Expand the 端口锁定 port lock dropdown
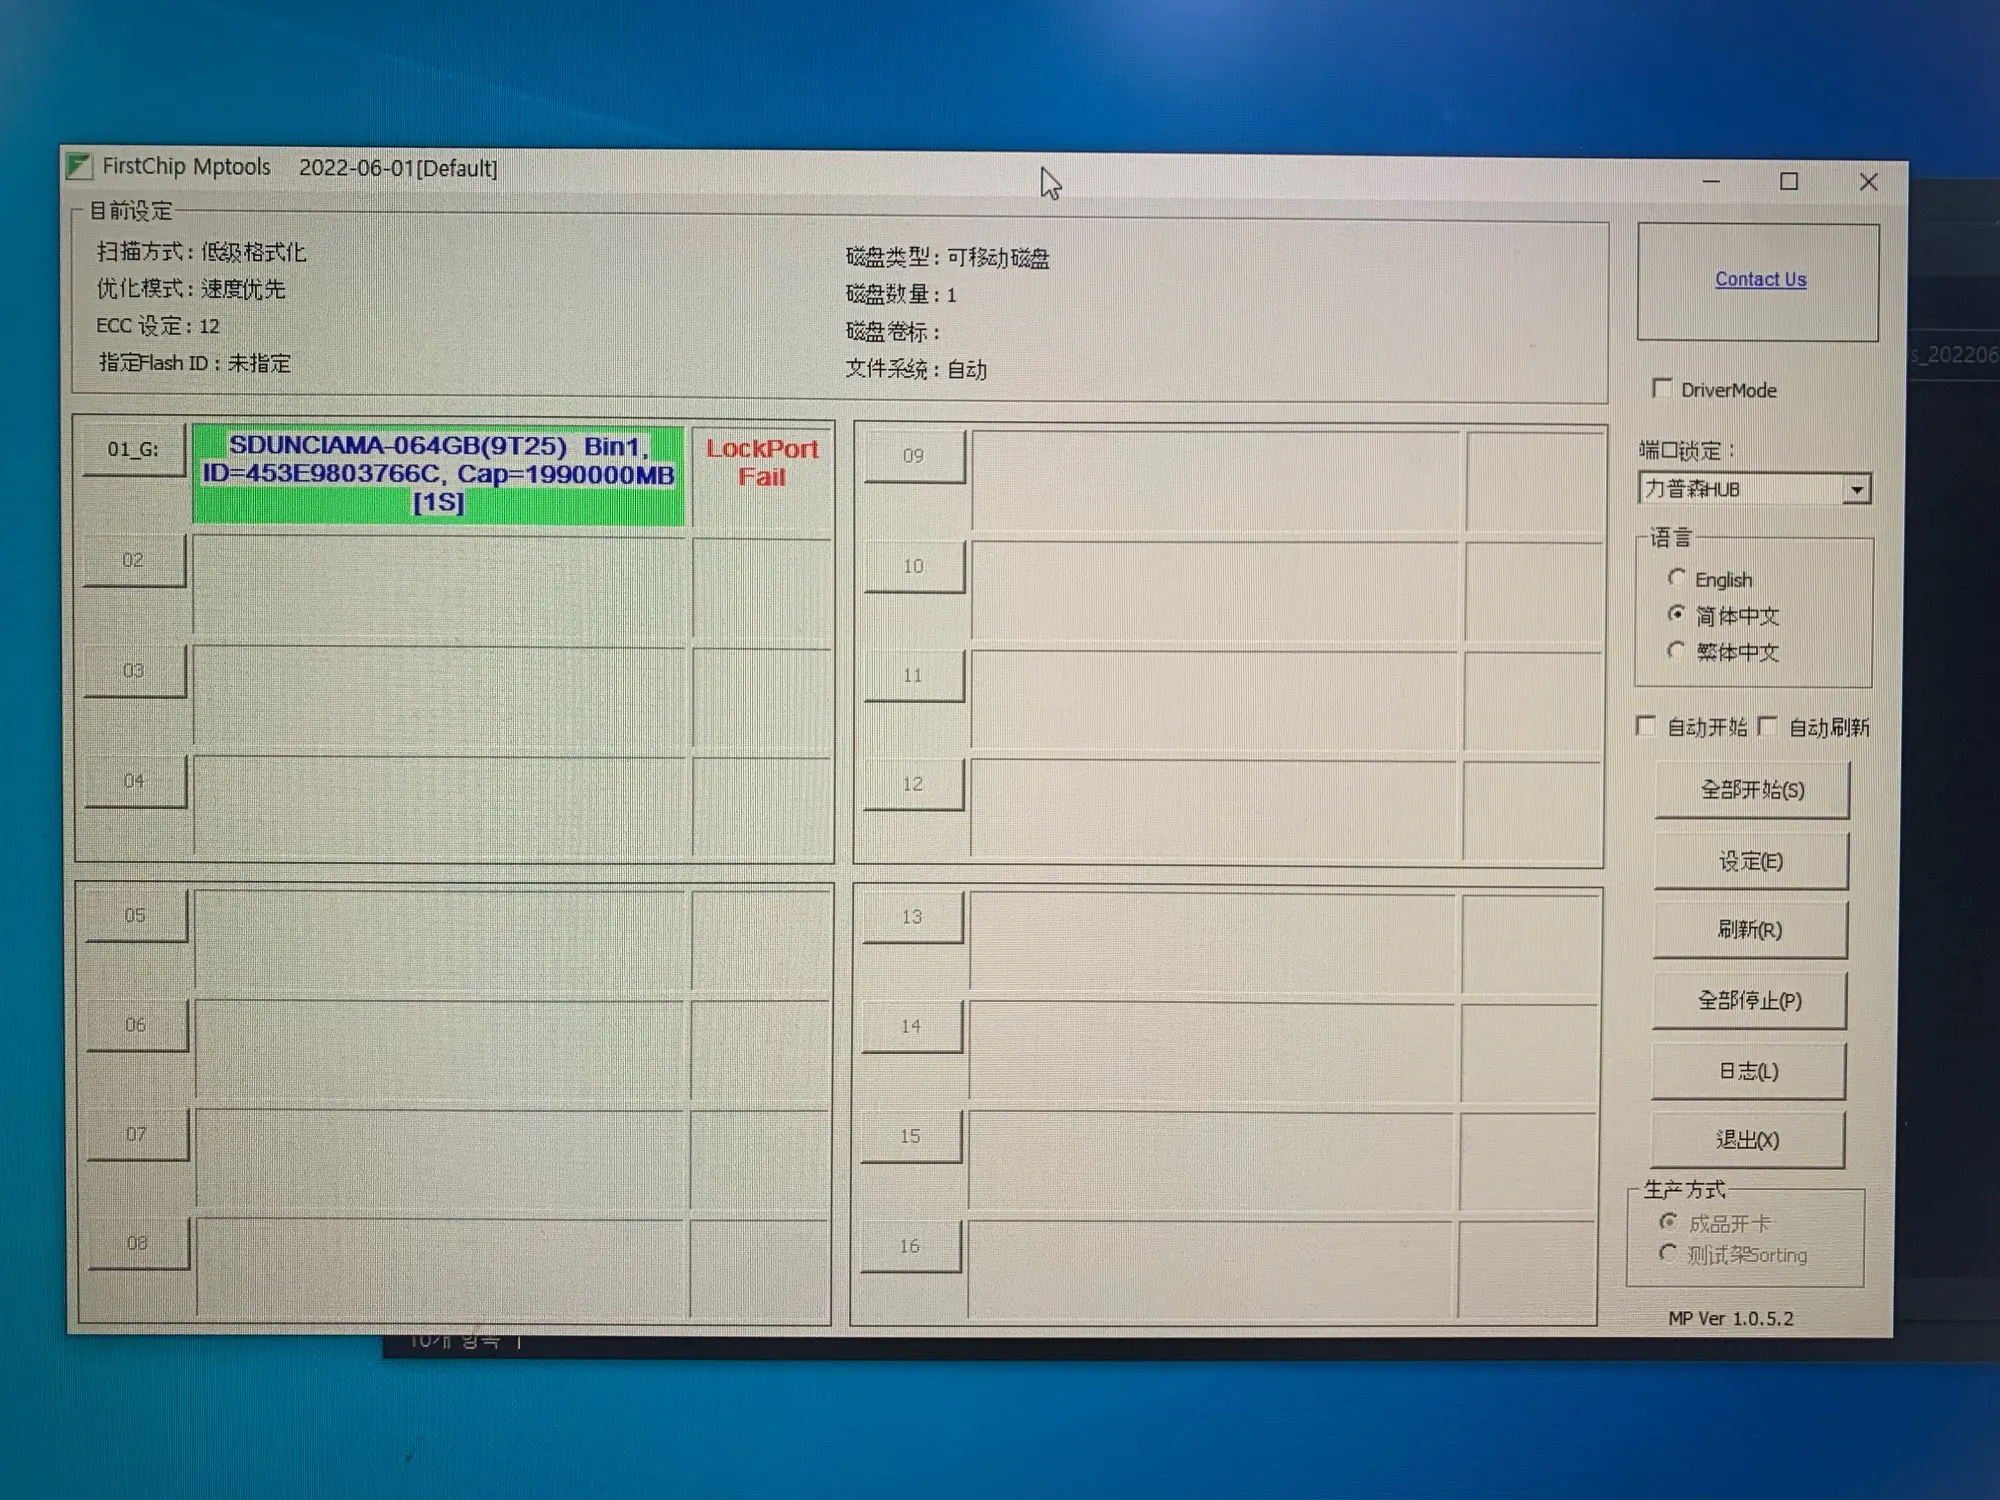 tap(1857, 489)
